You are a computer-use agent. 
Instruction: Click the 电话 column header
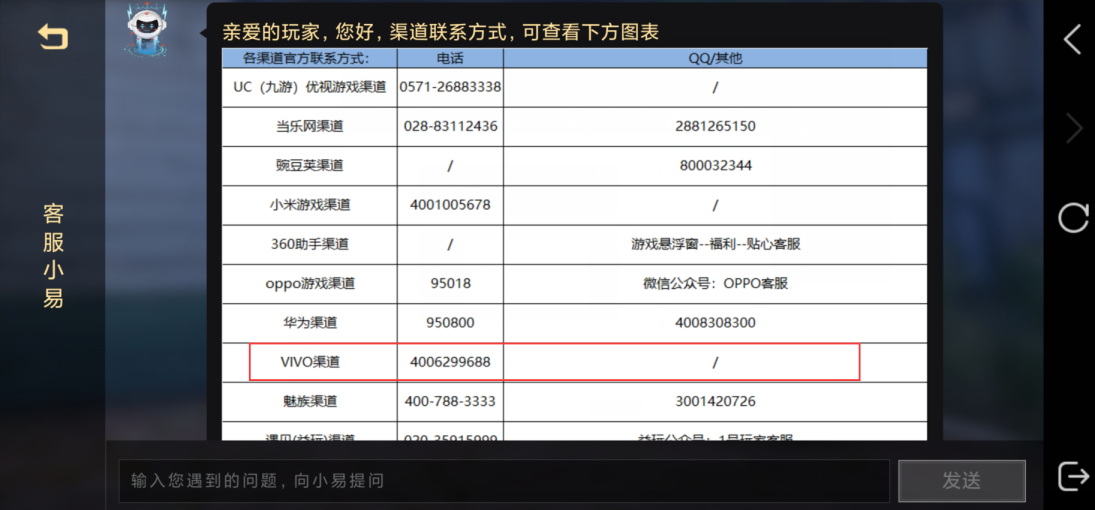coord(450,58)
